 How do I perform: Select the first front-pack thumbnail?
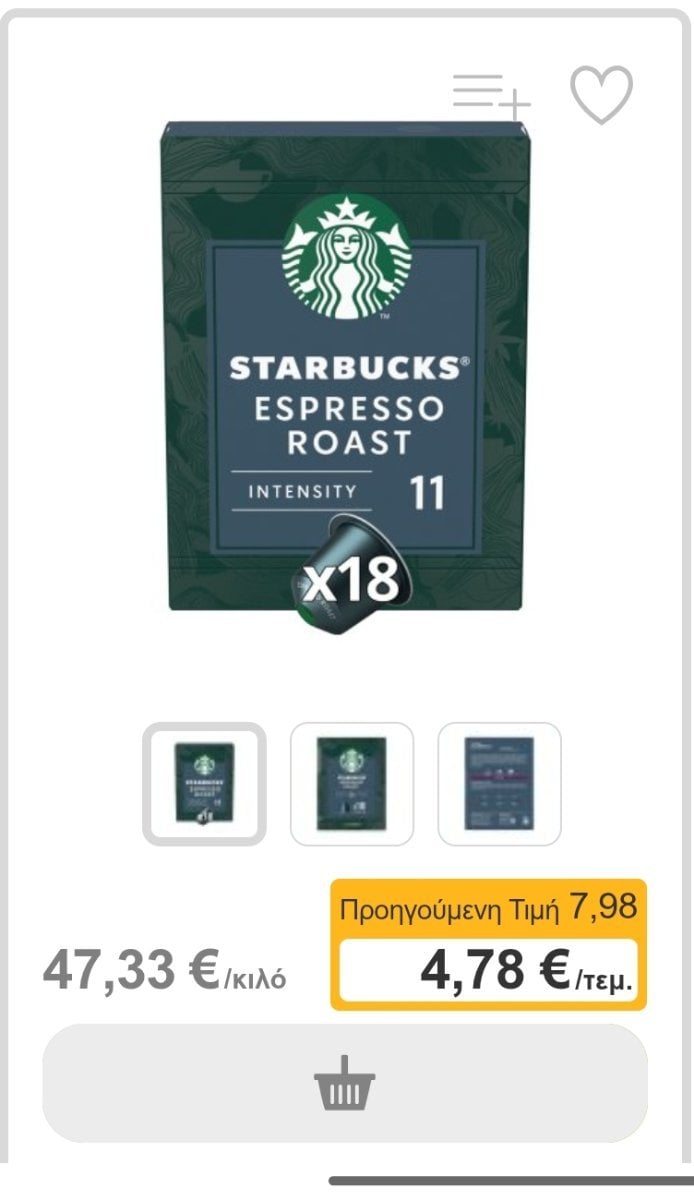point(204,784)
